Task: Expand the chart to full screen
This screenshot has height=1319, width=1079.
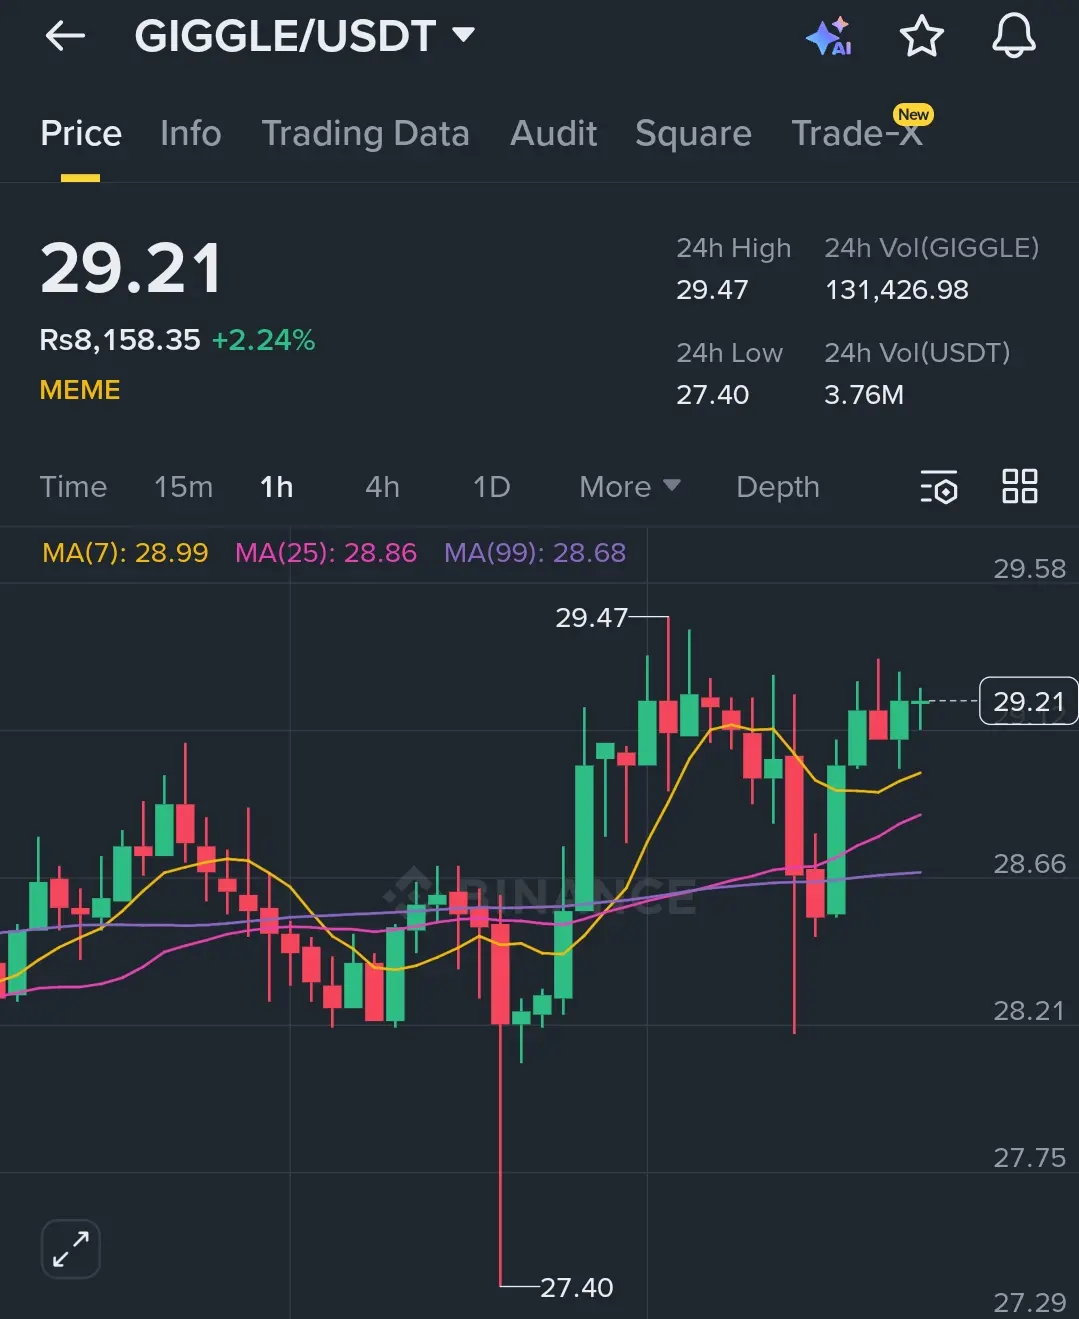Action: pyautogui.click(x=71, y=1249)
